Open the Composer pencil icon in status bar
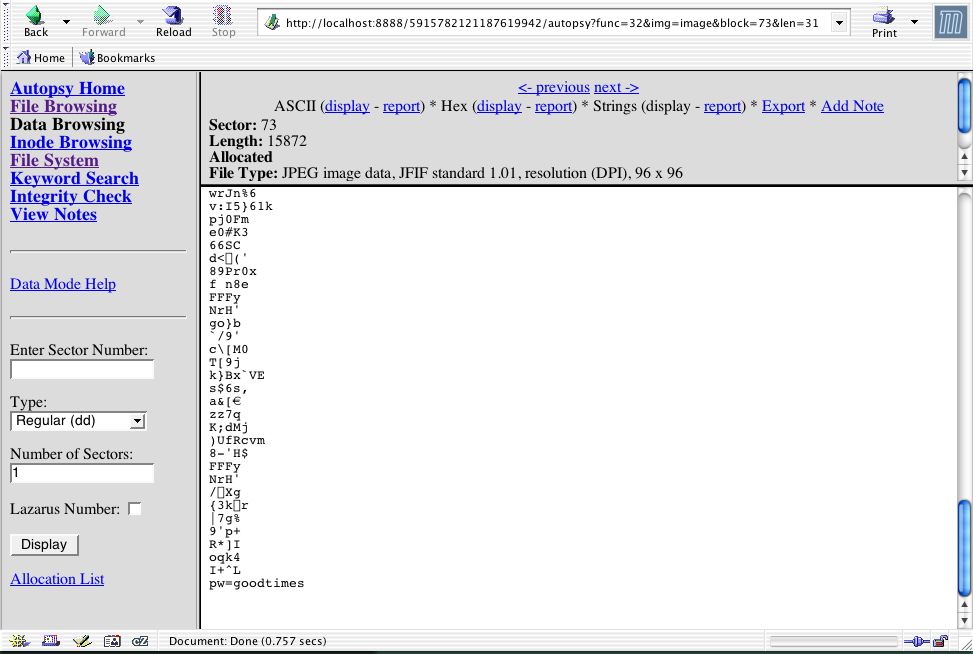 click(82, 641)
